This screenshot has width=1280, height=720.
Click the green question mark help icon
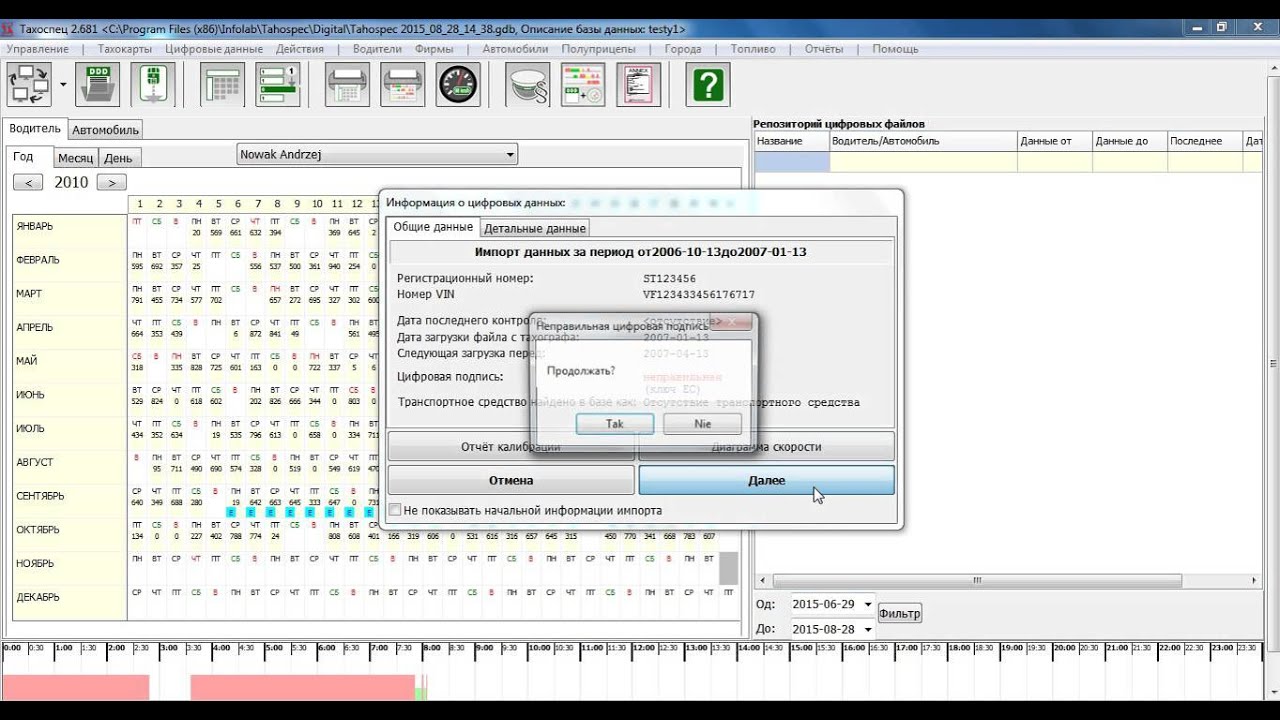pyautogui.click(x=707, y=84)
